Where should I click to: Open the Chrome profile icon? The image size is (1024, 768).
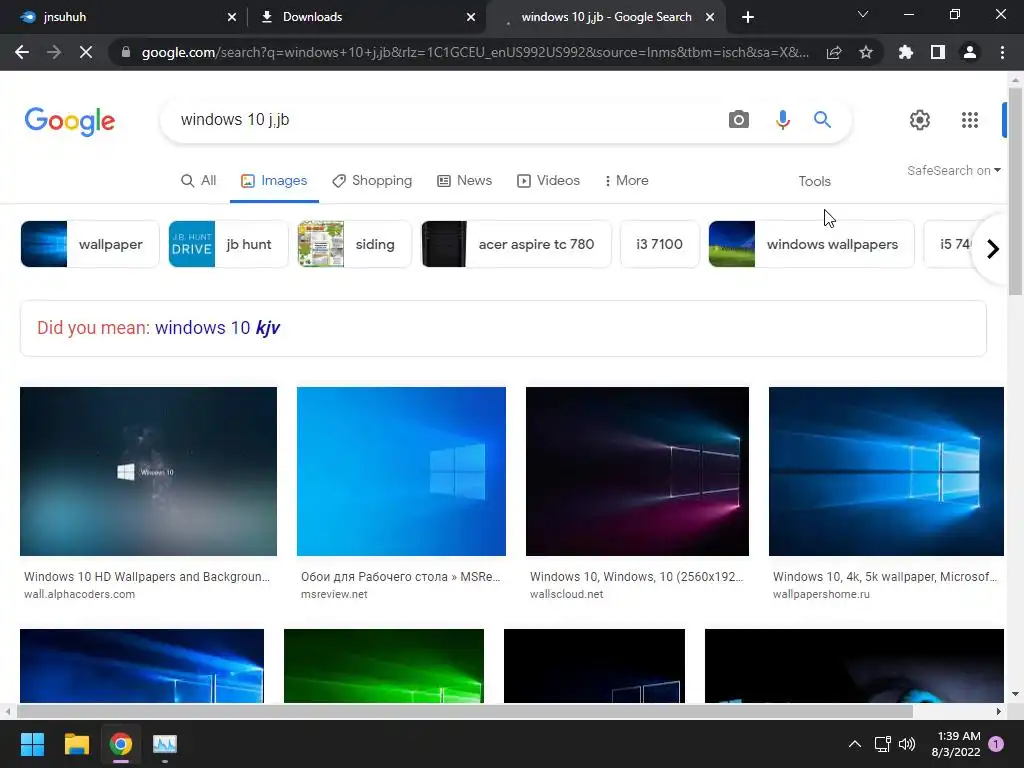[970, 52]
